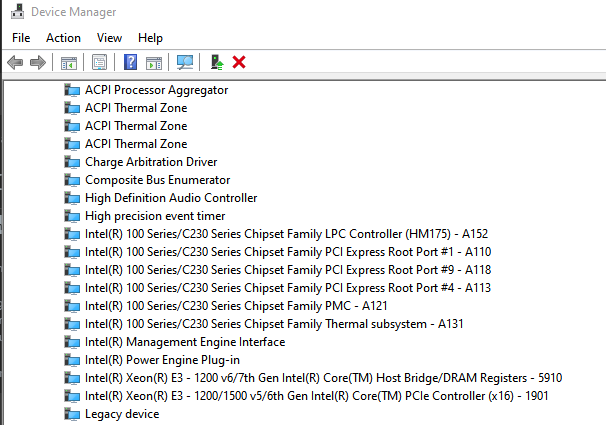Select High Definition Audio Controller

pos(171,198)
